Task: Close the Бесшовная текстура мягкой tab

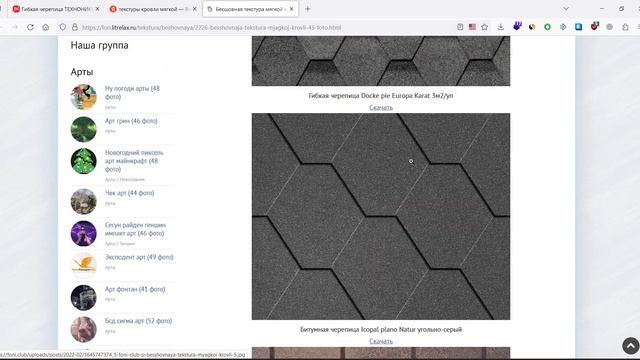Action: (291, 9)
